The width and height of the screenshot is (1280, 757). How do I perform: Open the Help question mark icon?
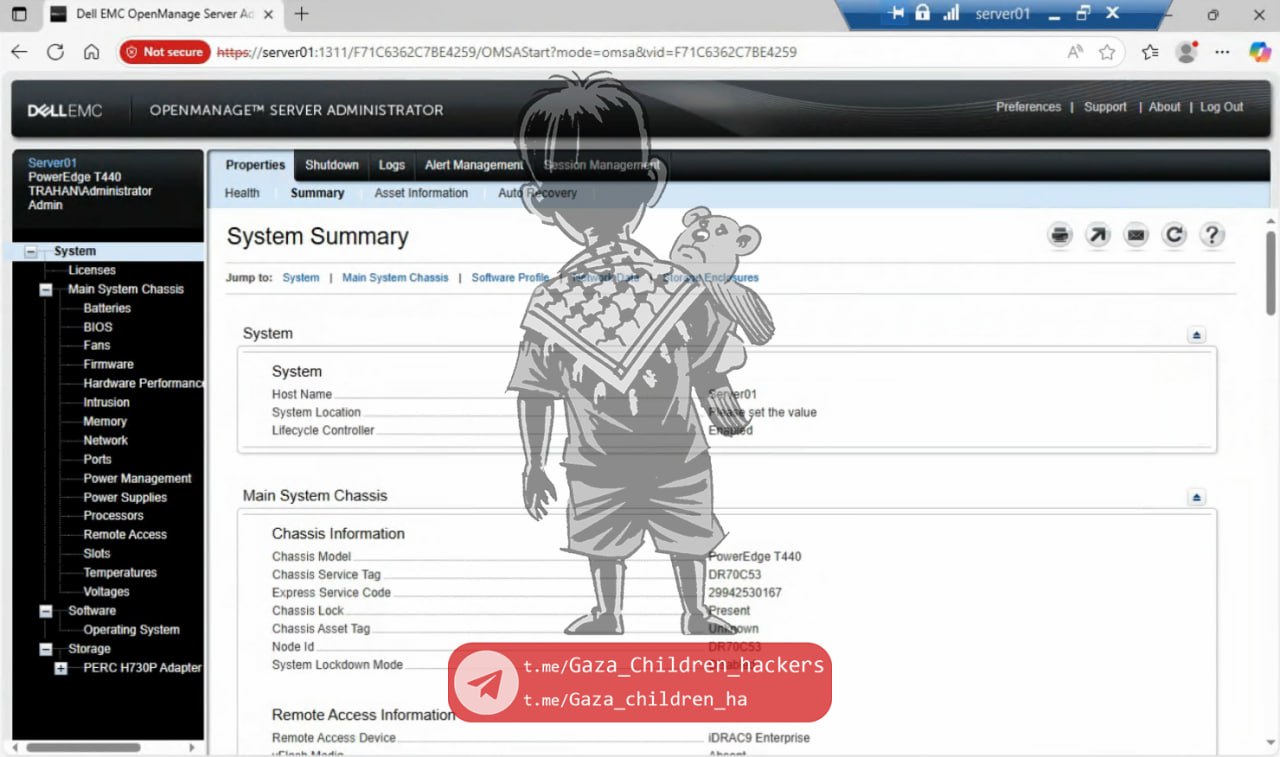pyautogui.click(x=1212, y=235)
